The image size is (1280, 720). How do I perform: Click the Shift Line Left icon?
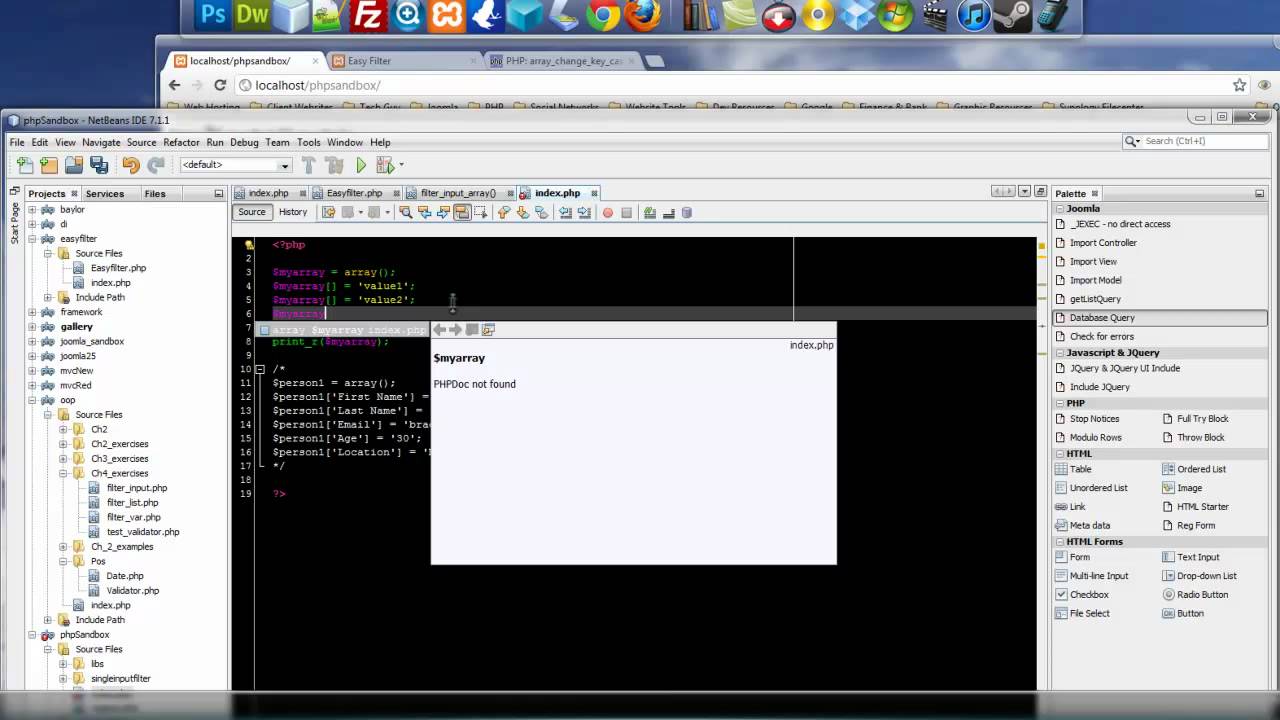click(x=566, y=212)
